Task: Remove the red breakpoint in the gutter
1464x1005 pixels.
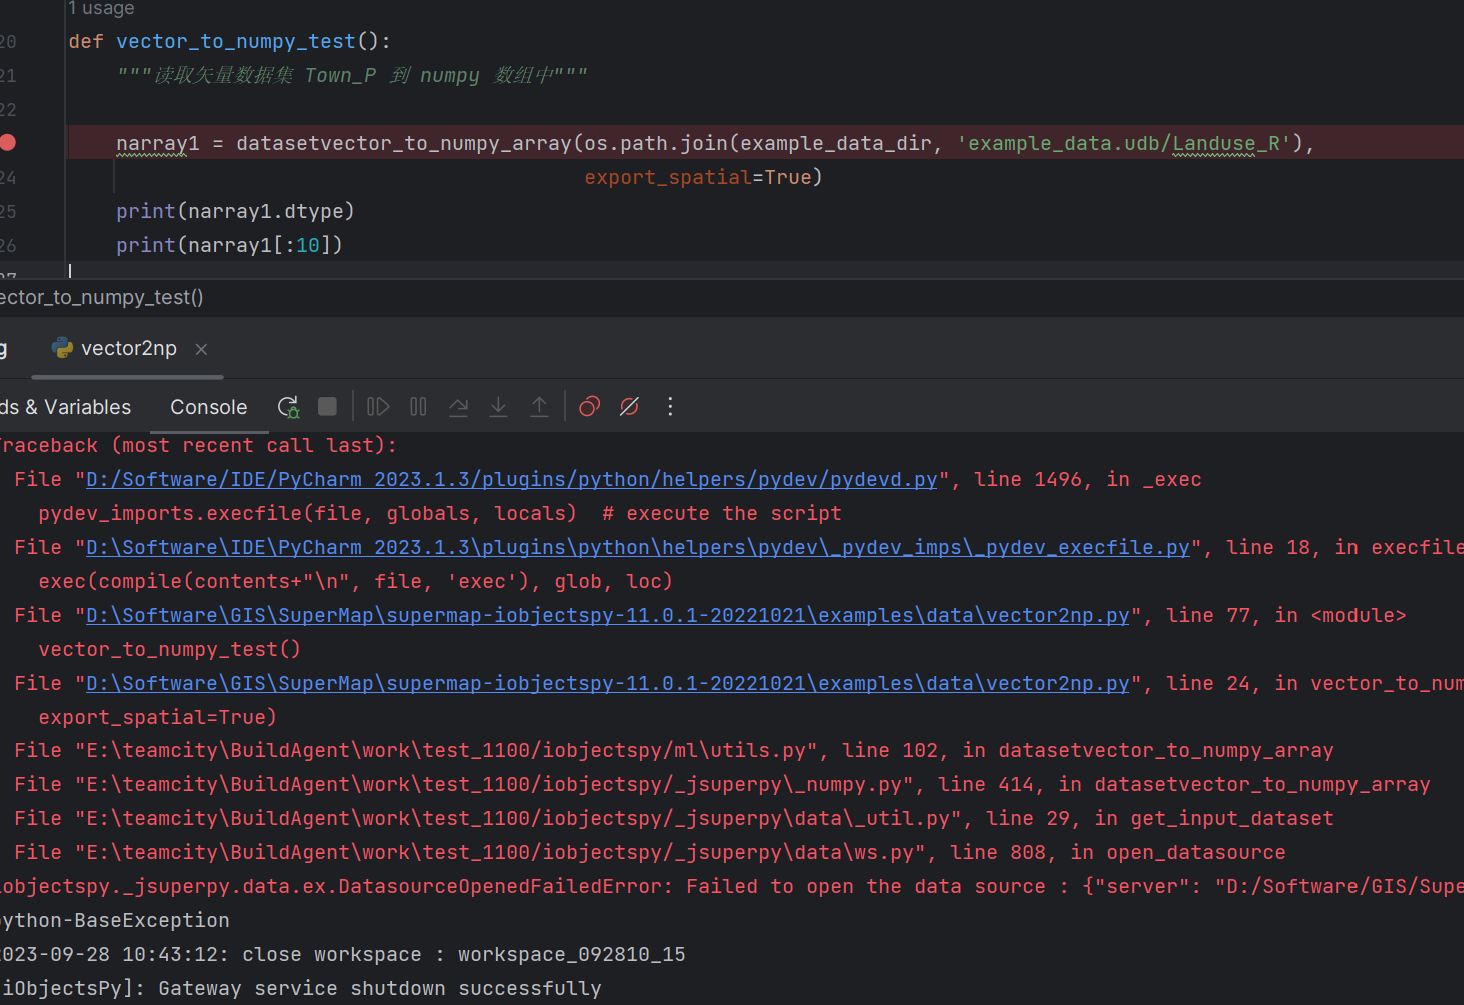Action: coord(8,142)
